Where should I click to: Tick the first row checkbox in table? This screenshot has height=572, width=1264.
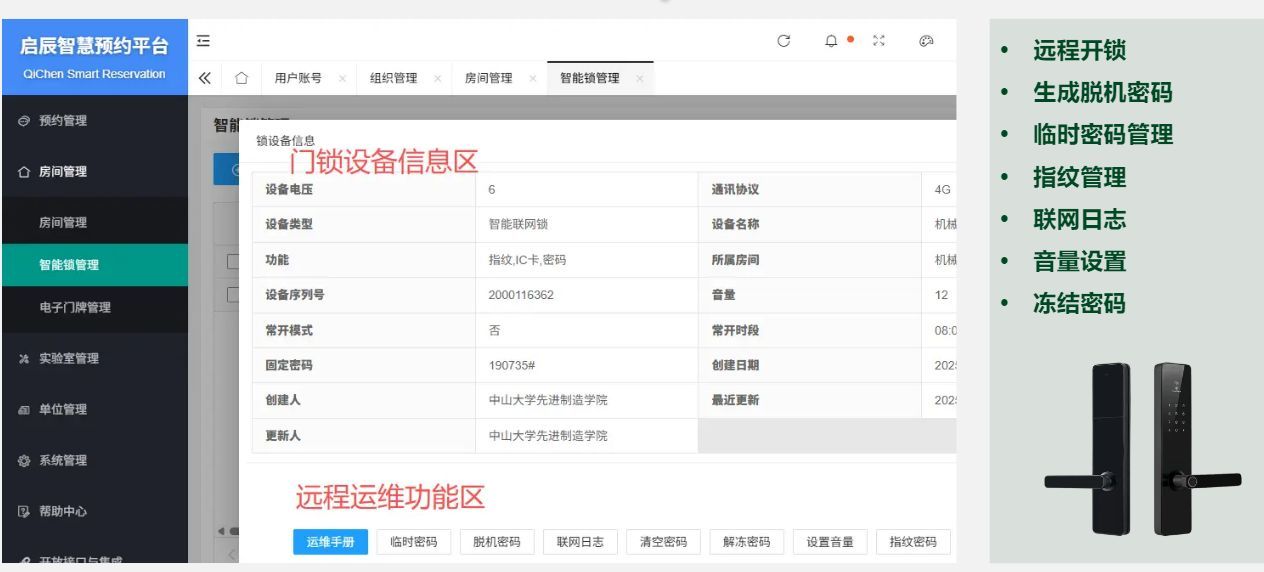tap(232, 262)
